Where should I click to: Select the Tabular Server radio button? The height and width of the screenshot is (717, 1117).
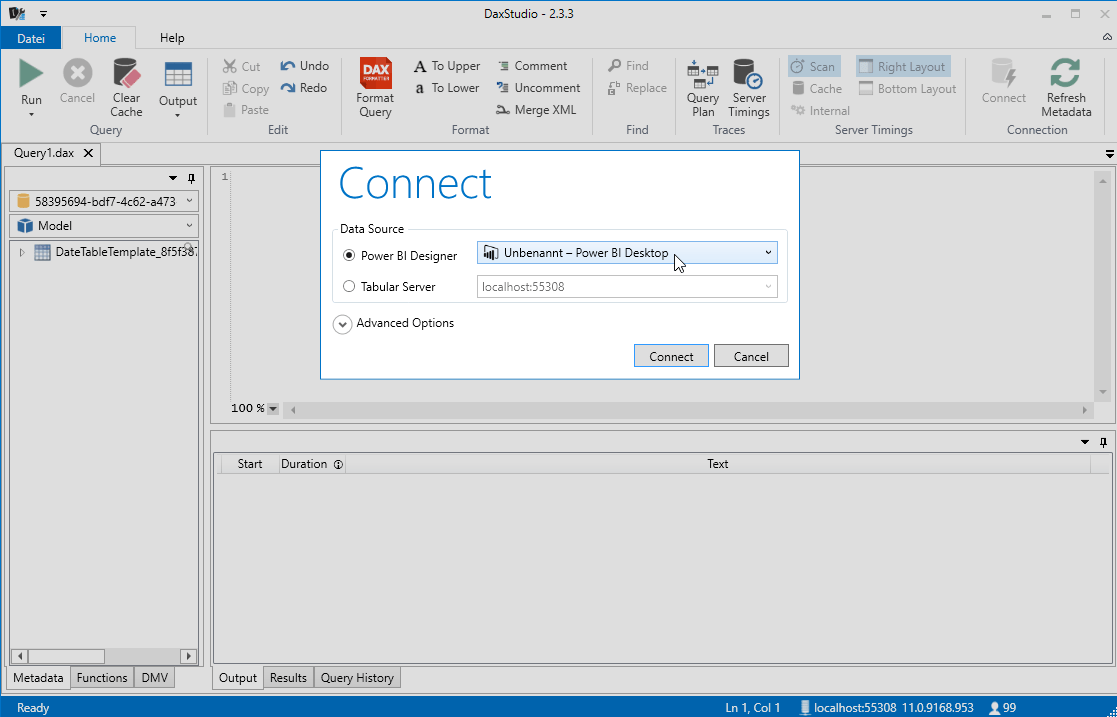tap(349, 287)
